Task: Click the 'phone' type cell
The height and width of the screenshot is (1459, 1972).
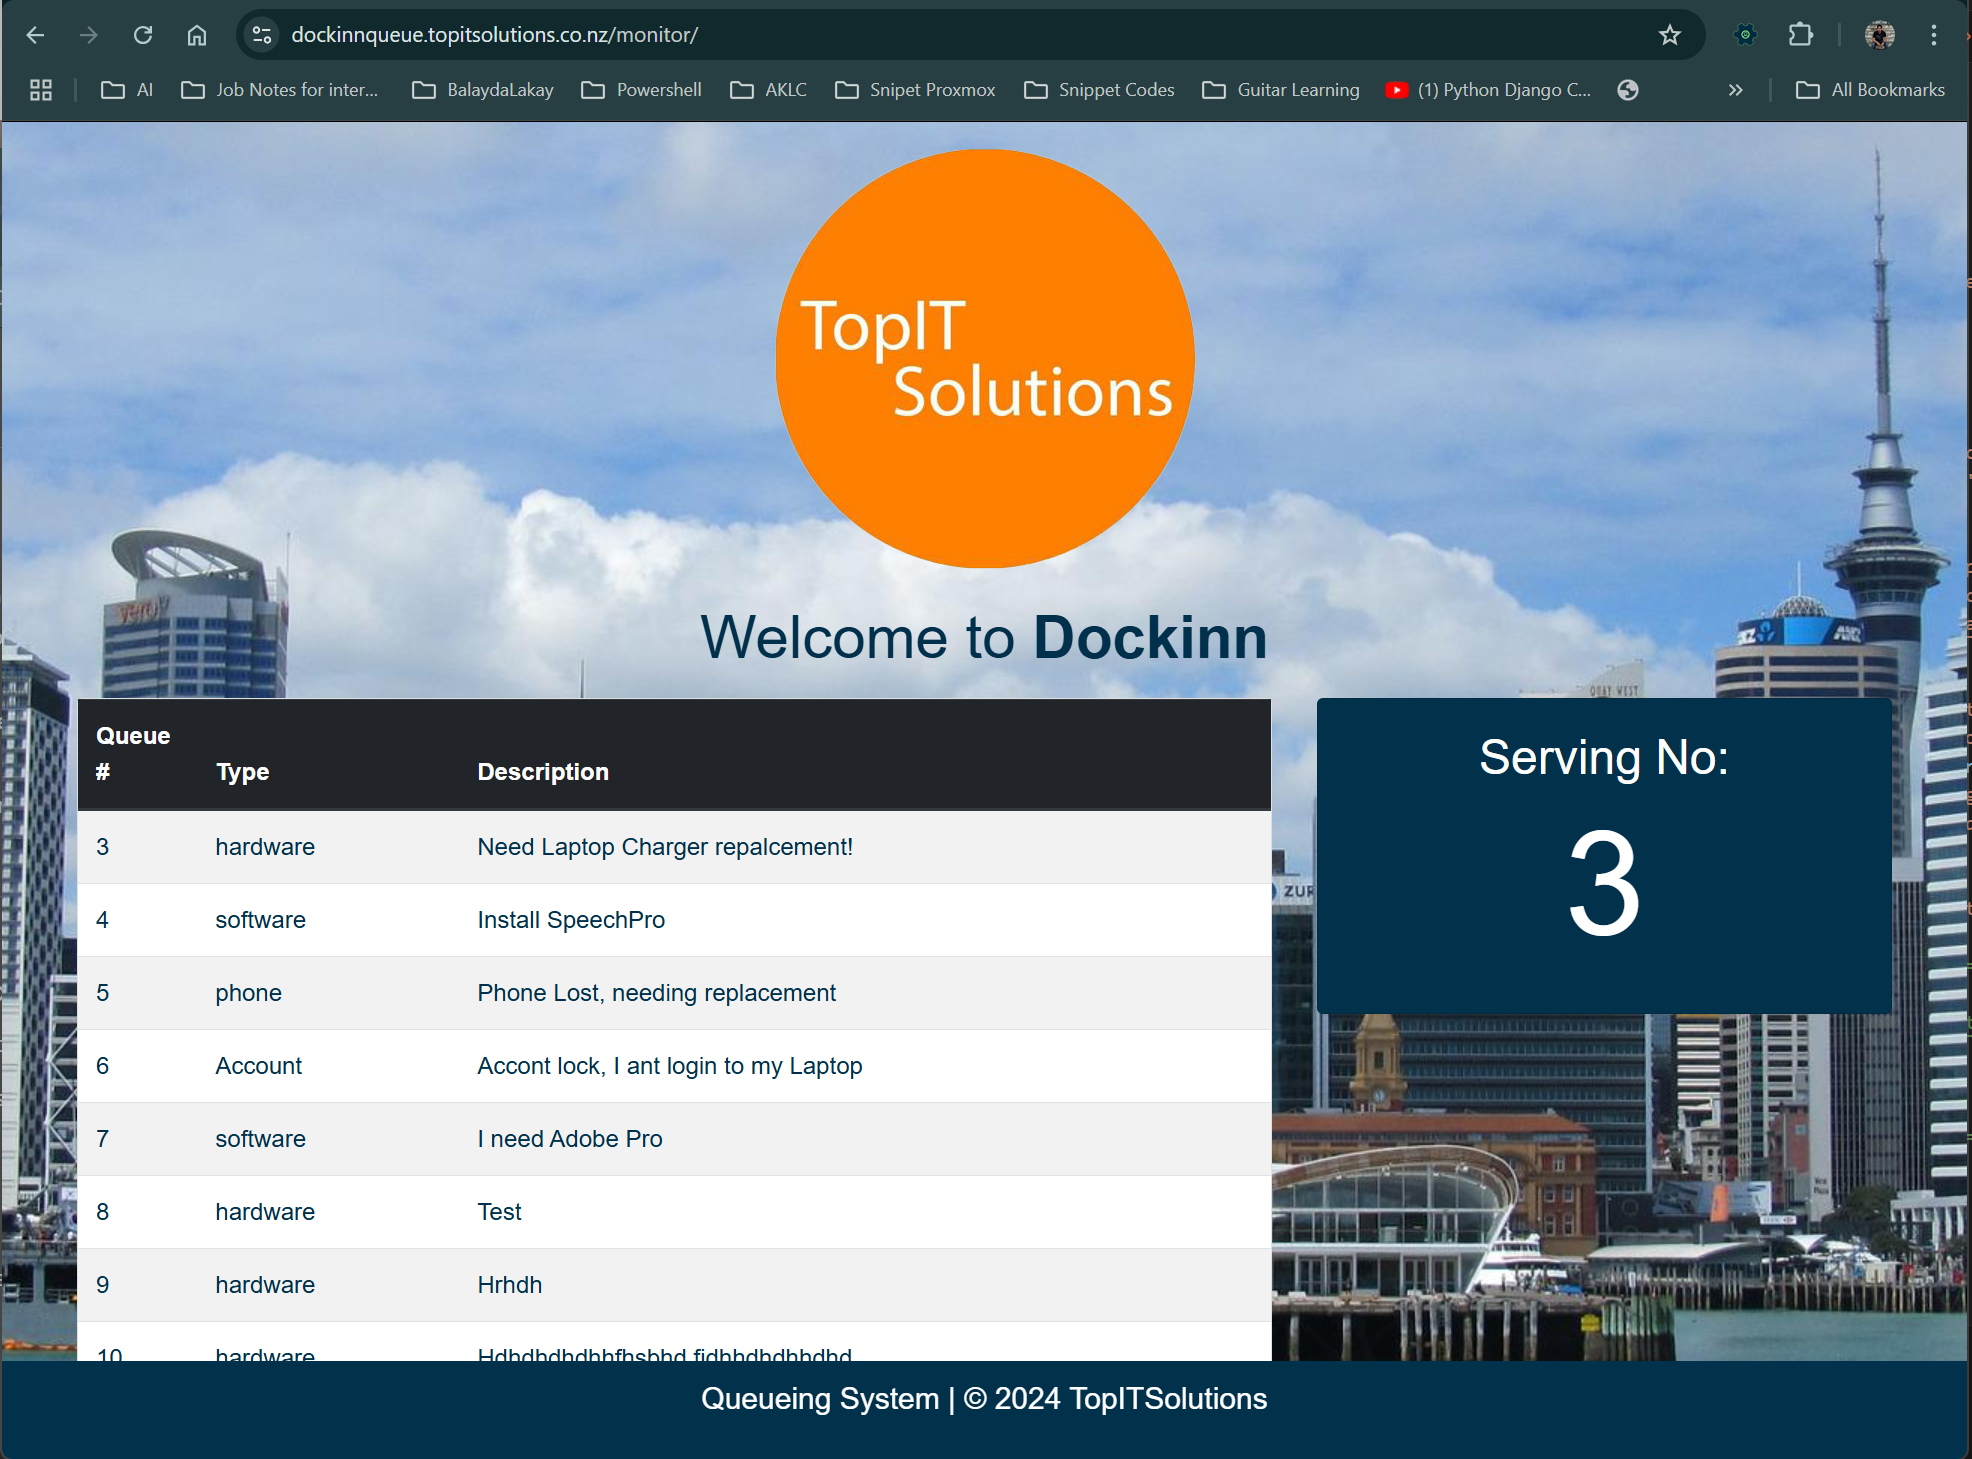Action: [x=248, y=993]
